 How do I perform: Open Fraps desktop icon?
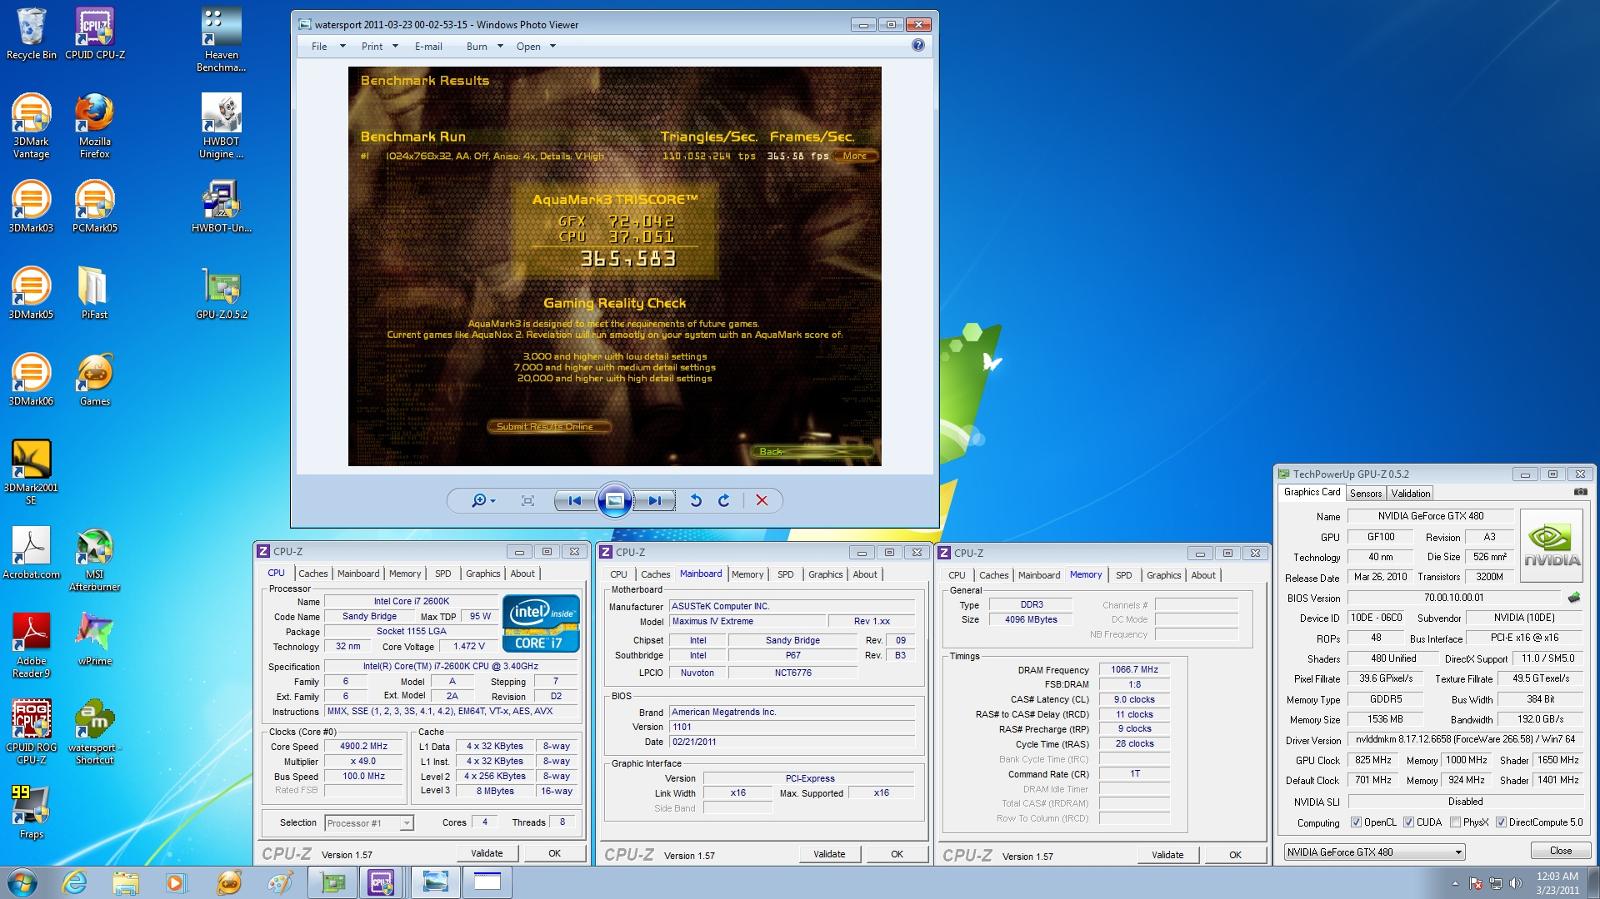[31, 813]
